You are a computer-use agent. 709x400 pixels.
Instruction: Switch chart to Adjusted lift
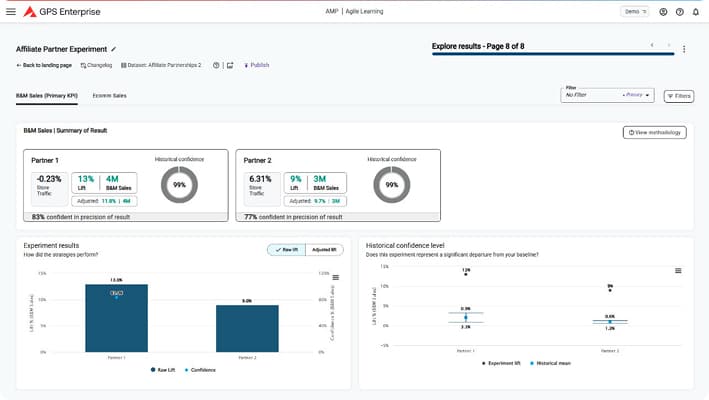[x=324, y=249]
